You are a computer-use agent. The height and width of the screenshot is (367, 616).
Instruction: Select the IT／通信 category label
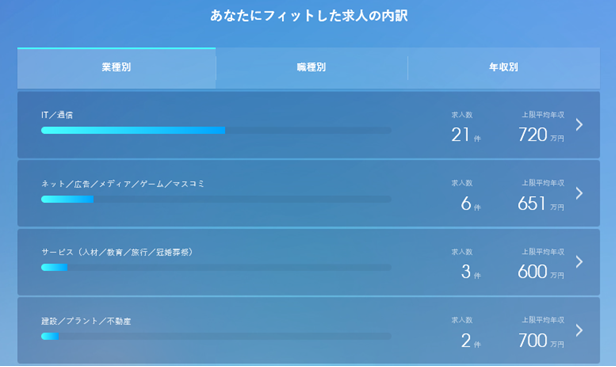point(57,115)
